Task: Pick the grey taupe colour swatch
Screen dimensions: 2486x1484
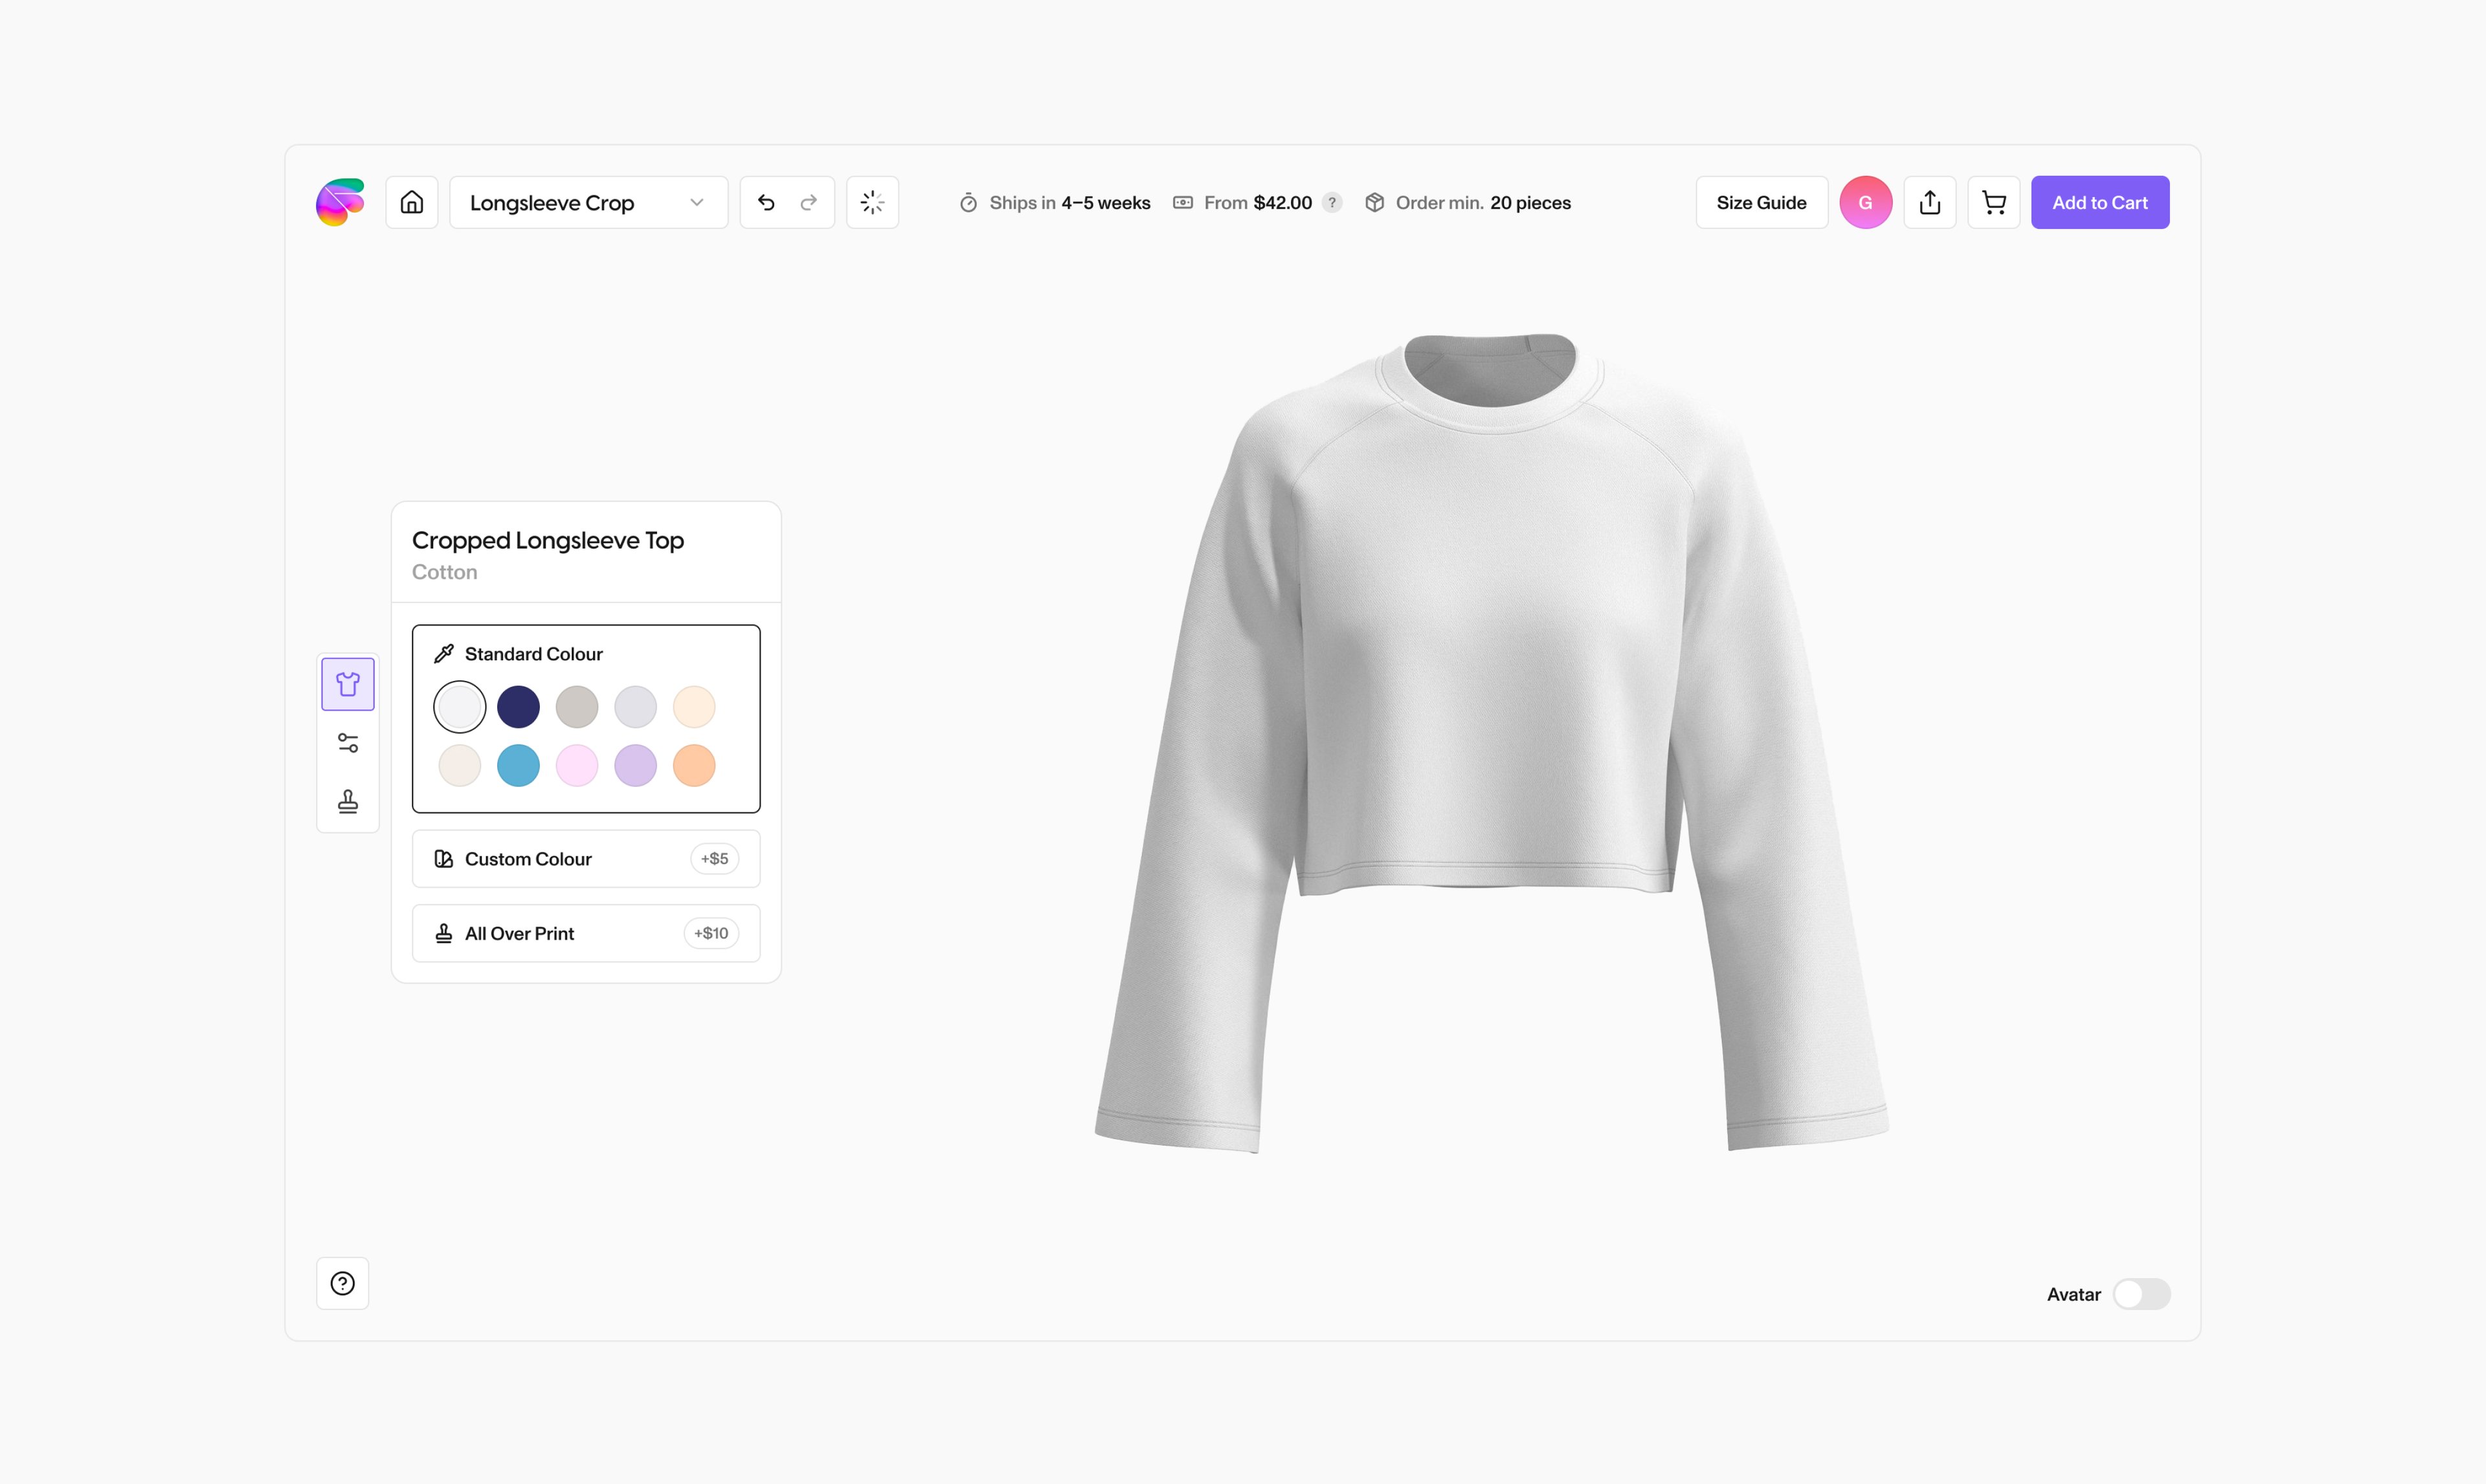Action: click(x=577, y=707)
